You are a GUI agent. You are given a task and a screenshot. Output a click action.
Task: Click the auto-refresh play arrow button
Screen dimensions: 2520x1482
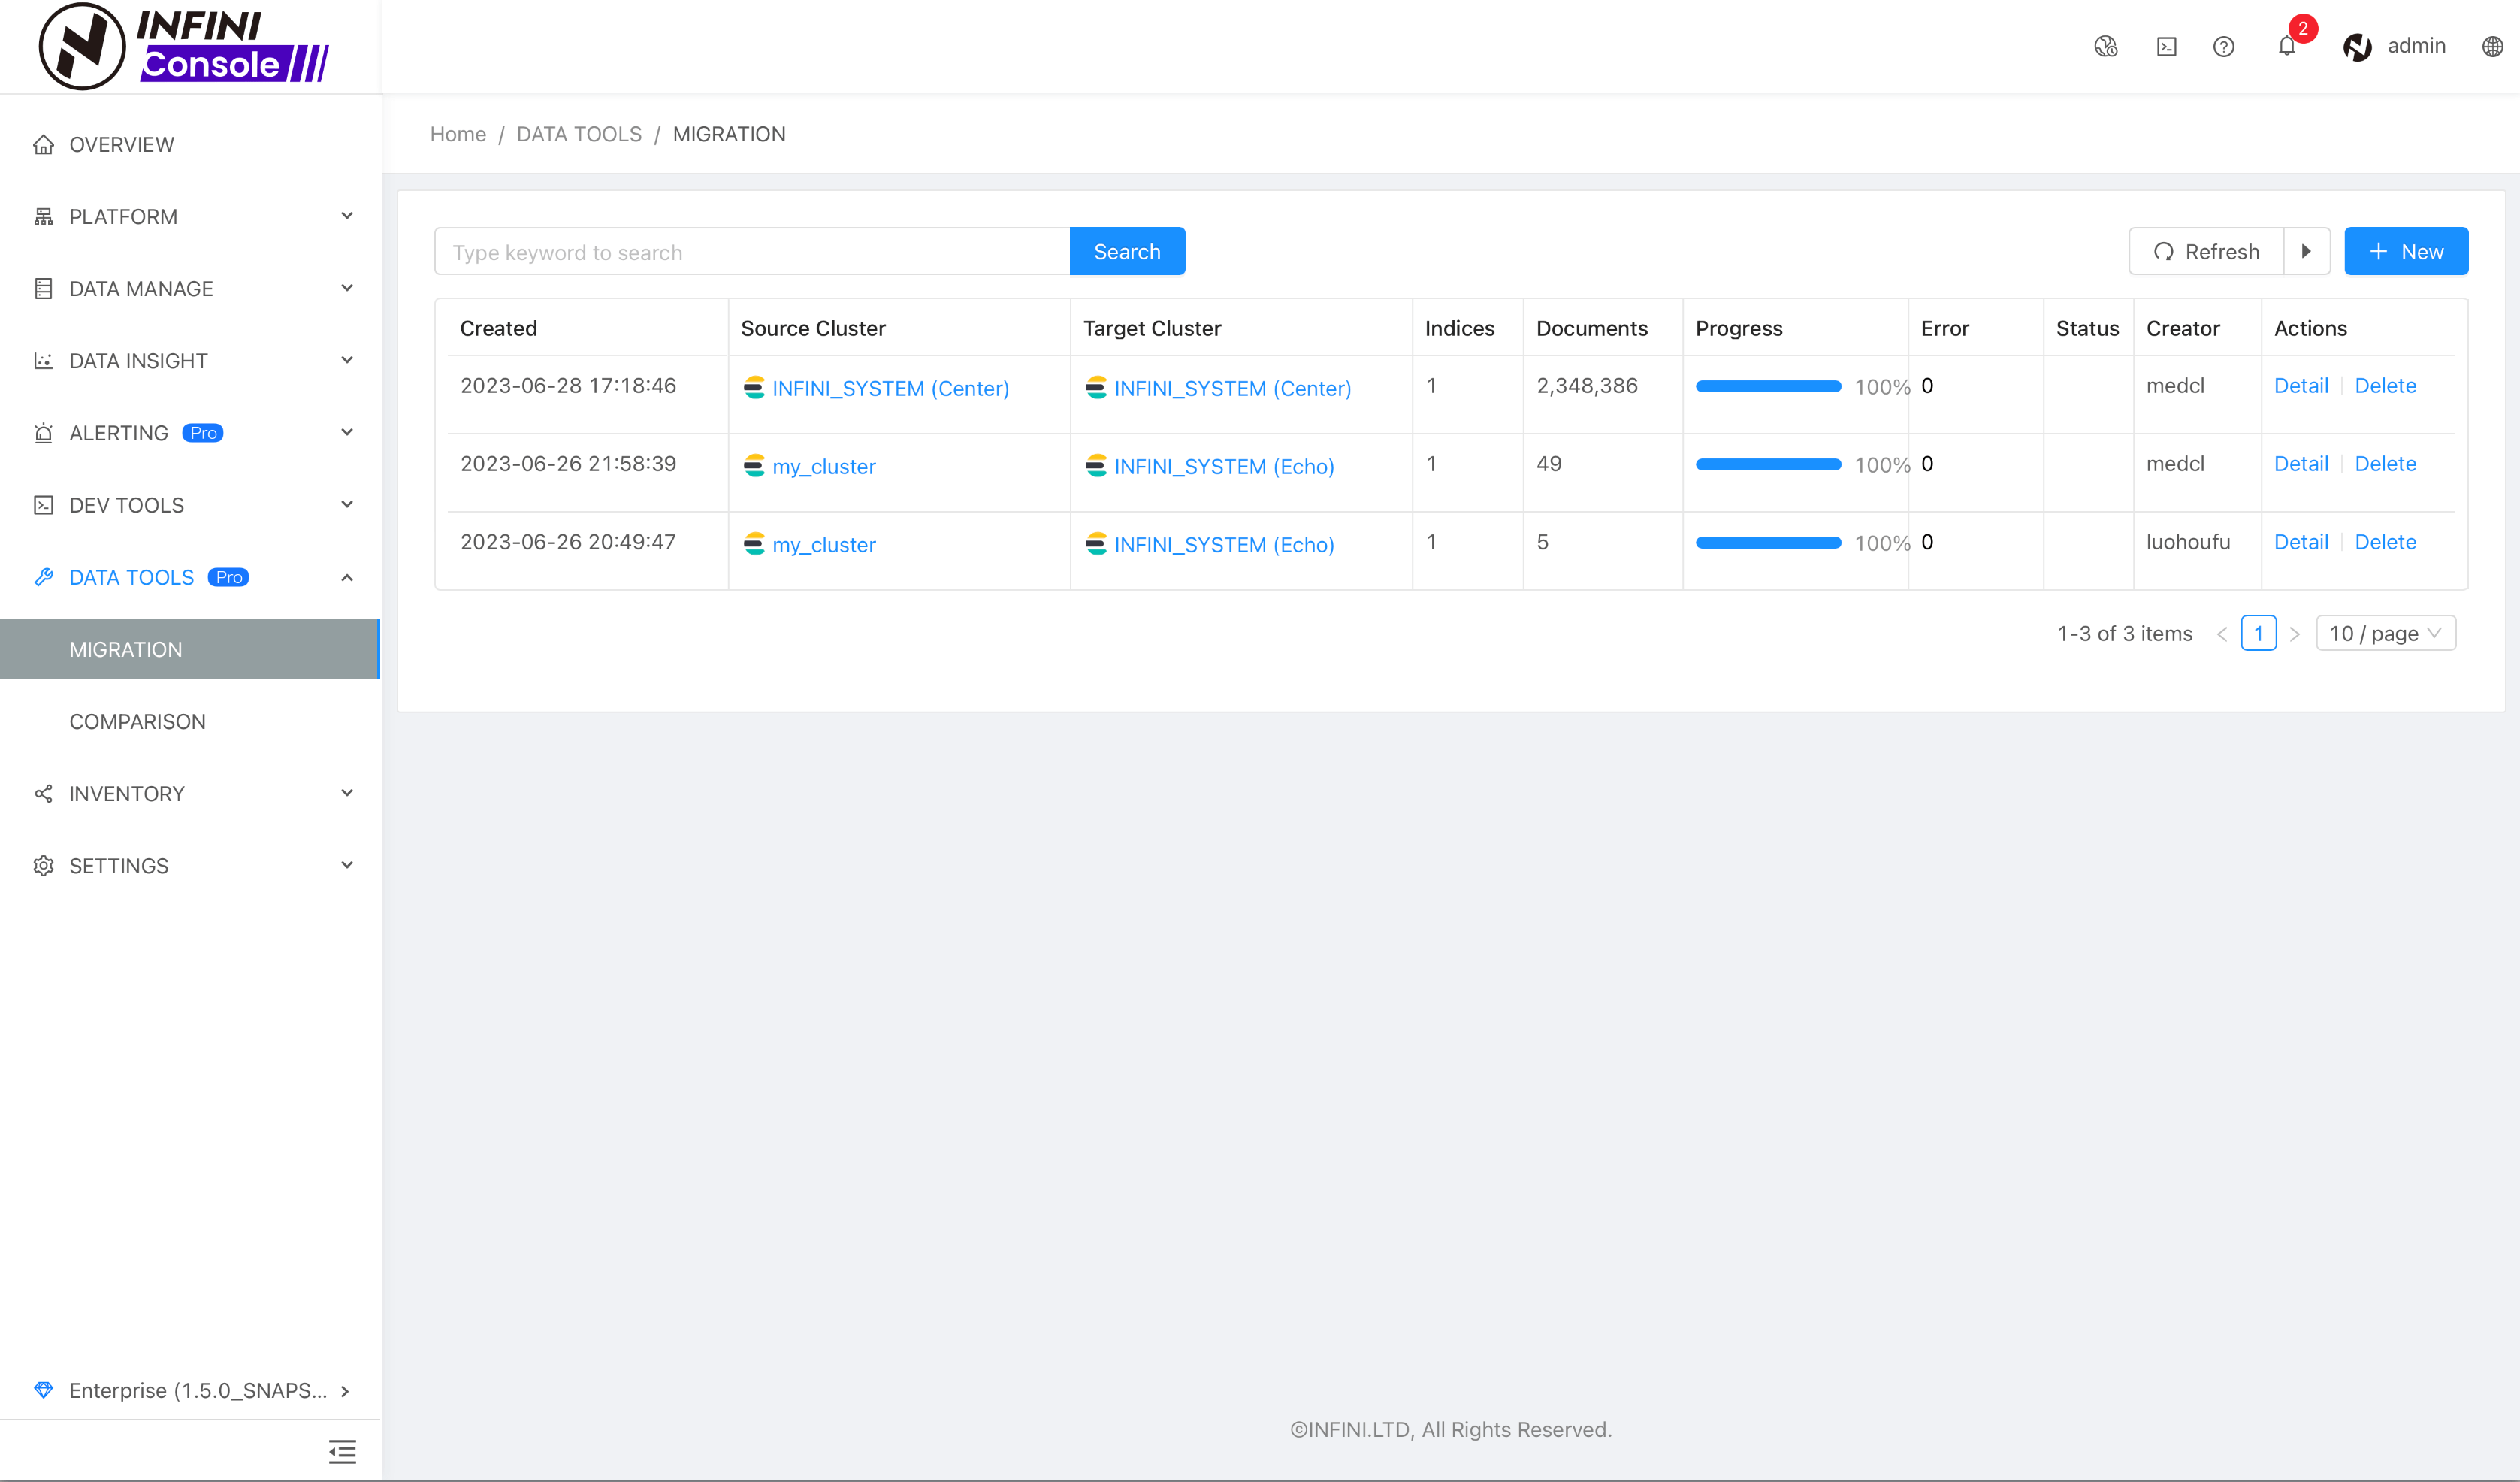click(x=2307, y=251)
